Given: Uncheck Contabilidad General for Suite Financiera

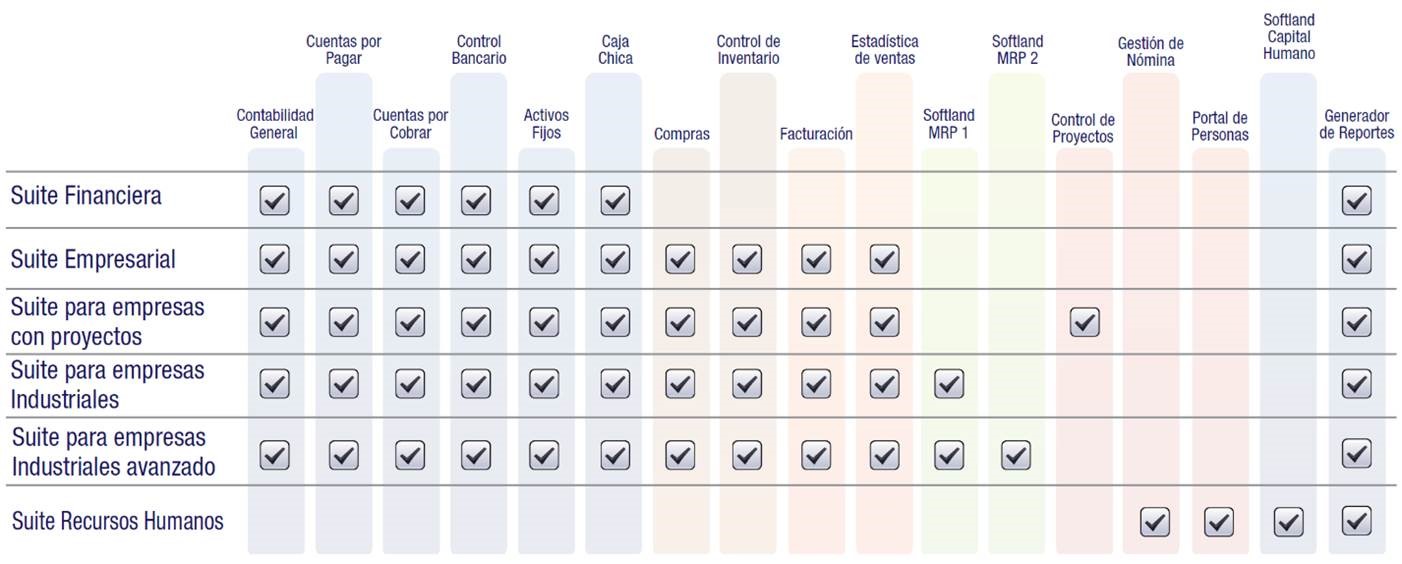Looking at the screenshot, I should point(275,201).
